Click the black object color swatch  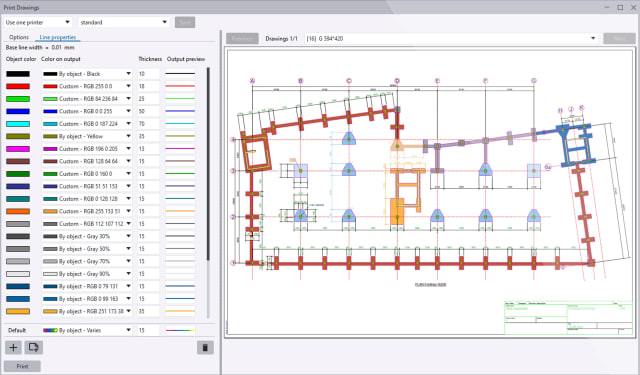[18, 74]
